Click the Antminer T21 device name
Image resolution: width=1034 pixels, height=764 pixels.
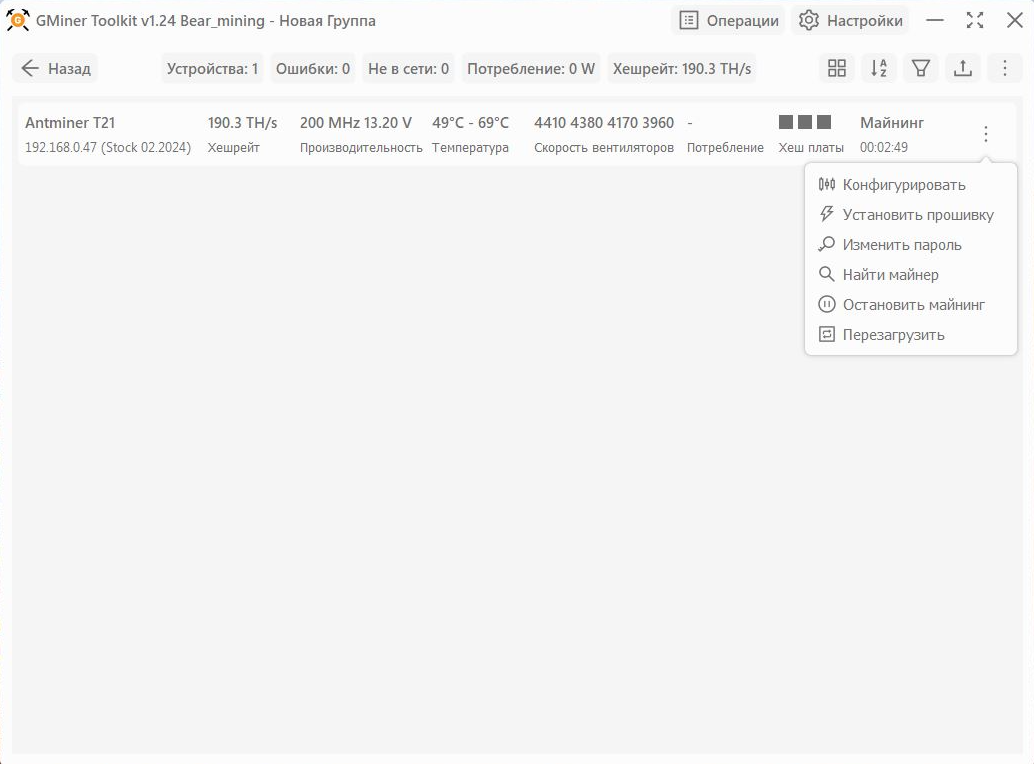tap(70, 123)
